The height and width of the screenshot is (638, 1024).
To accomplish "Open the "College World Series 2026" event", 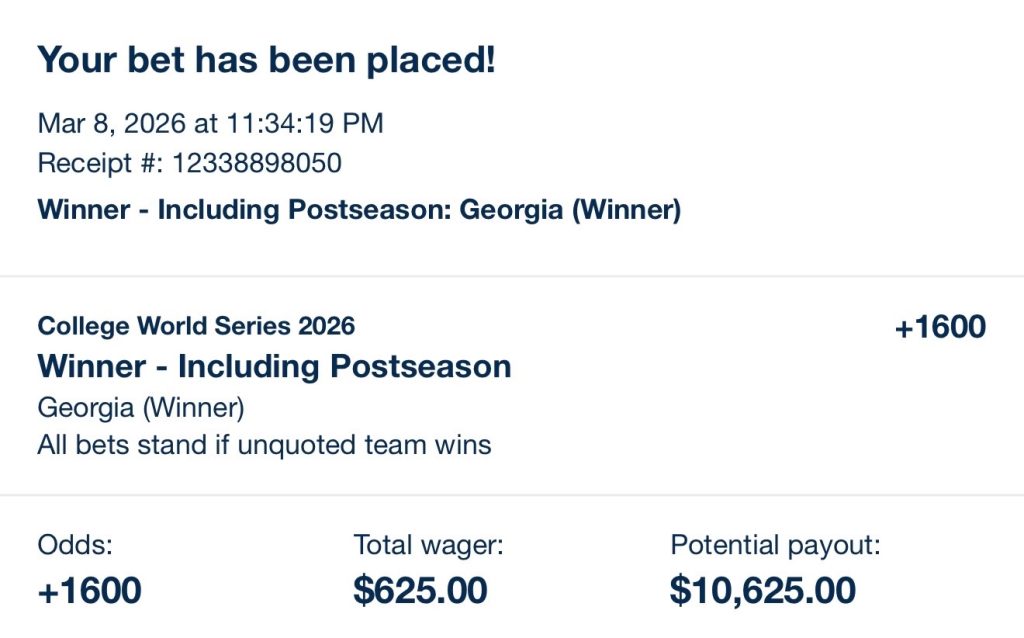I will pos(196,325).
